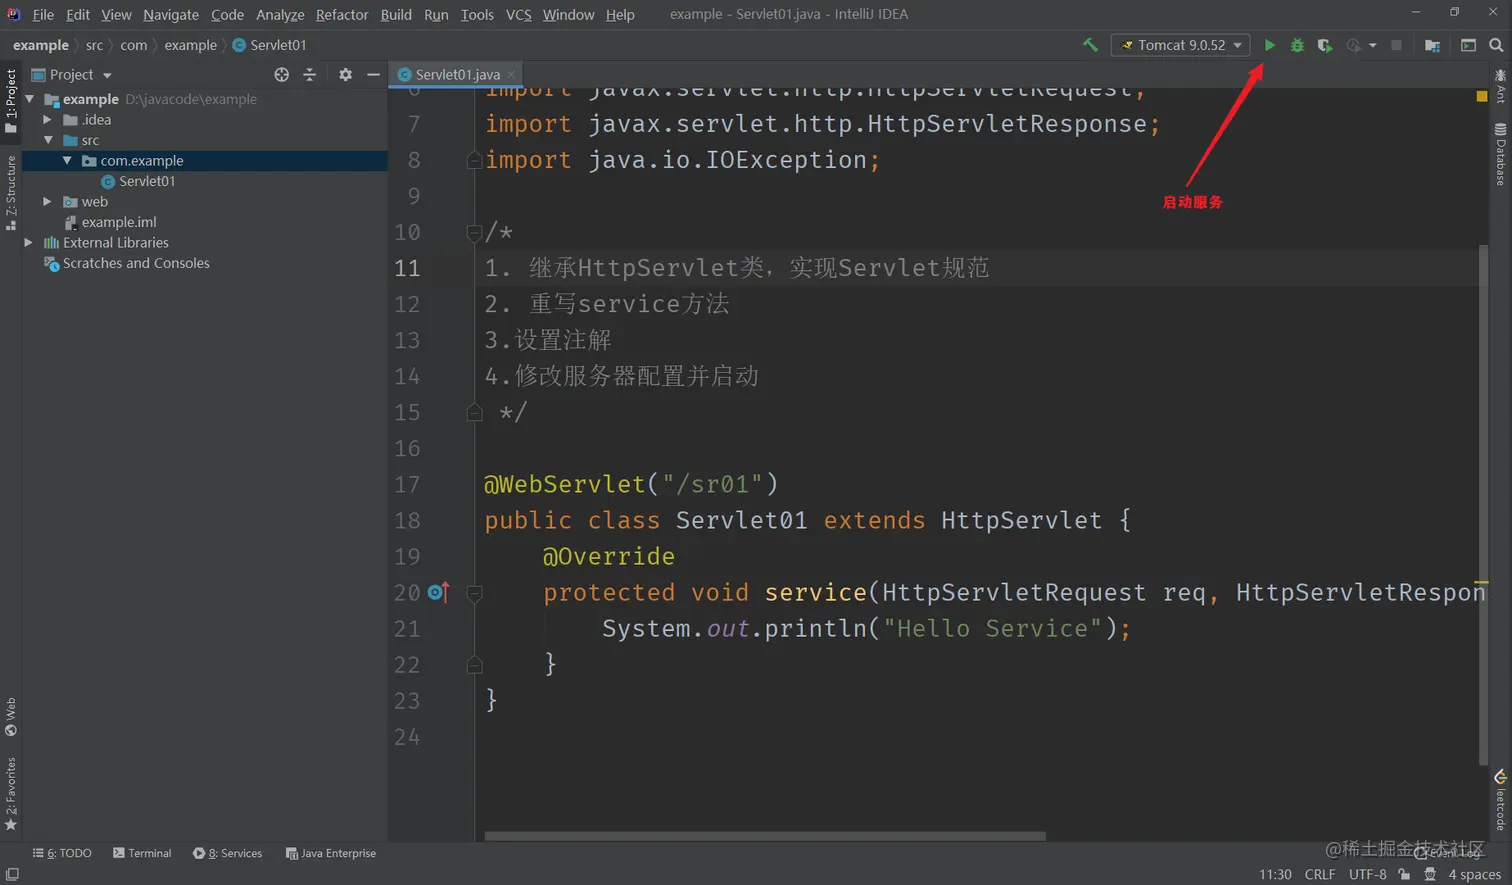This screenshot has width=1512, height=885.
Task: Click the "/sr01" string in WebServlet annotation
Action: point(712,484)
